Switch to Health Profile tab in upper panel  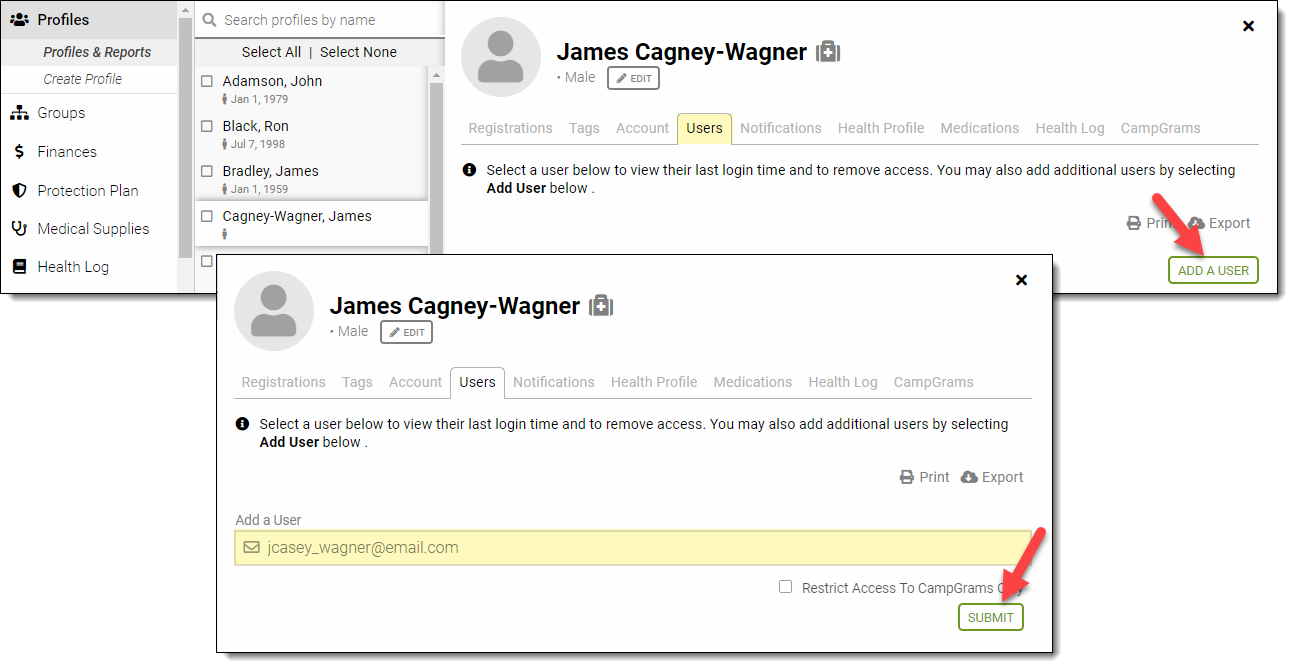(x=880, y=128)
